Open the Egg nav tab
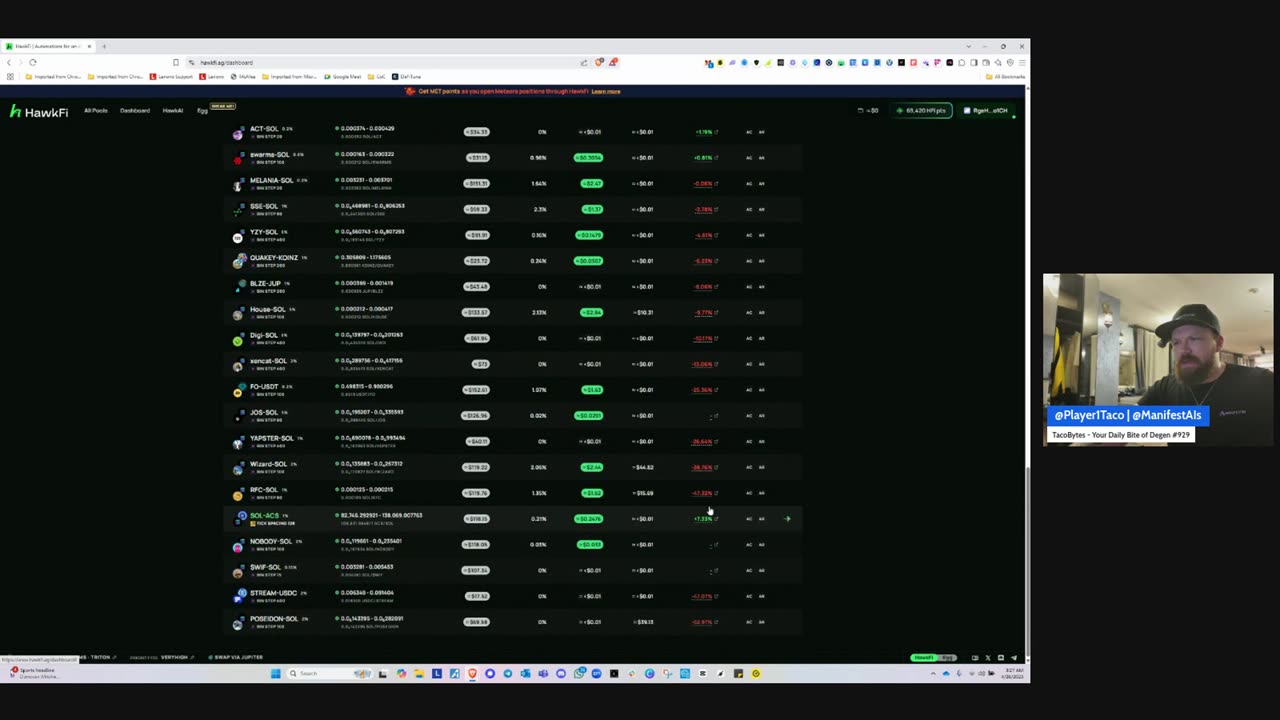This screenshot has width=1280, height=720. pos(202,111)
